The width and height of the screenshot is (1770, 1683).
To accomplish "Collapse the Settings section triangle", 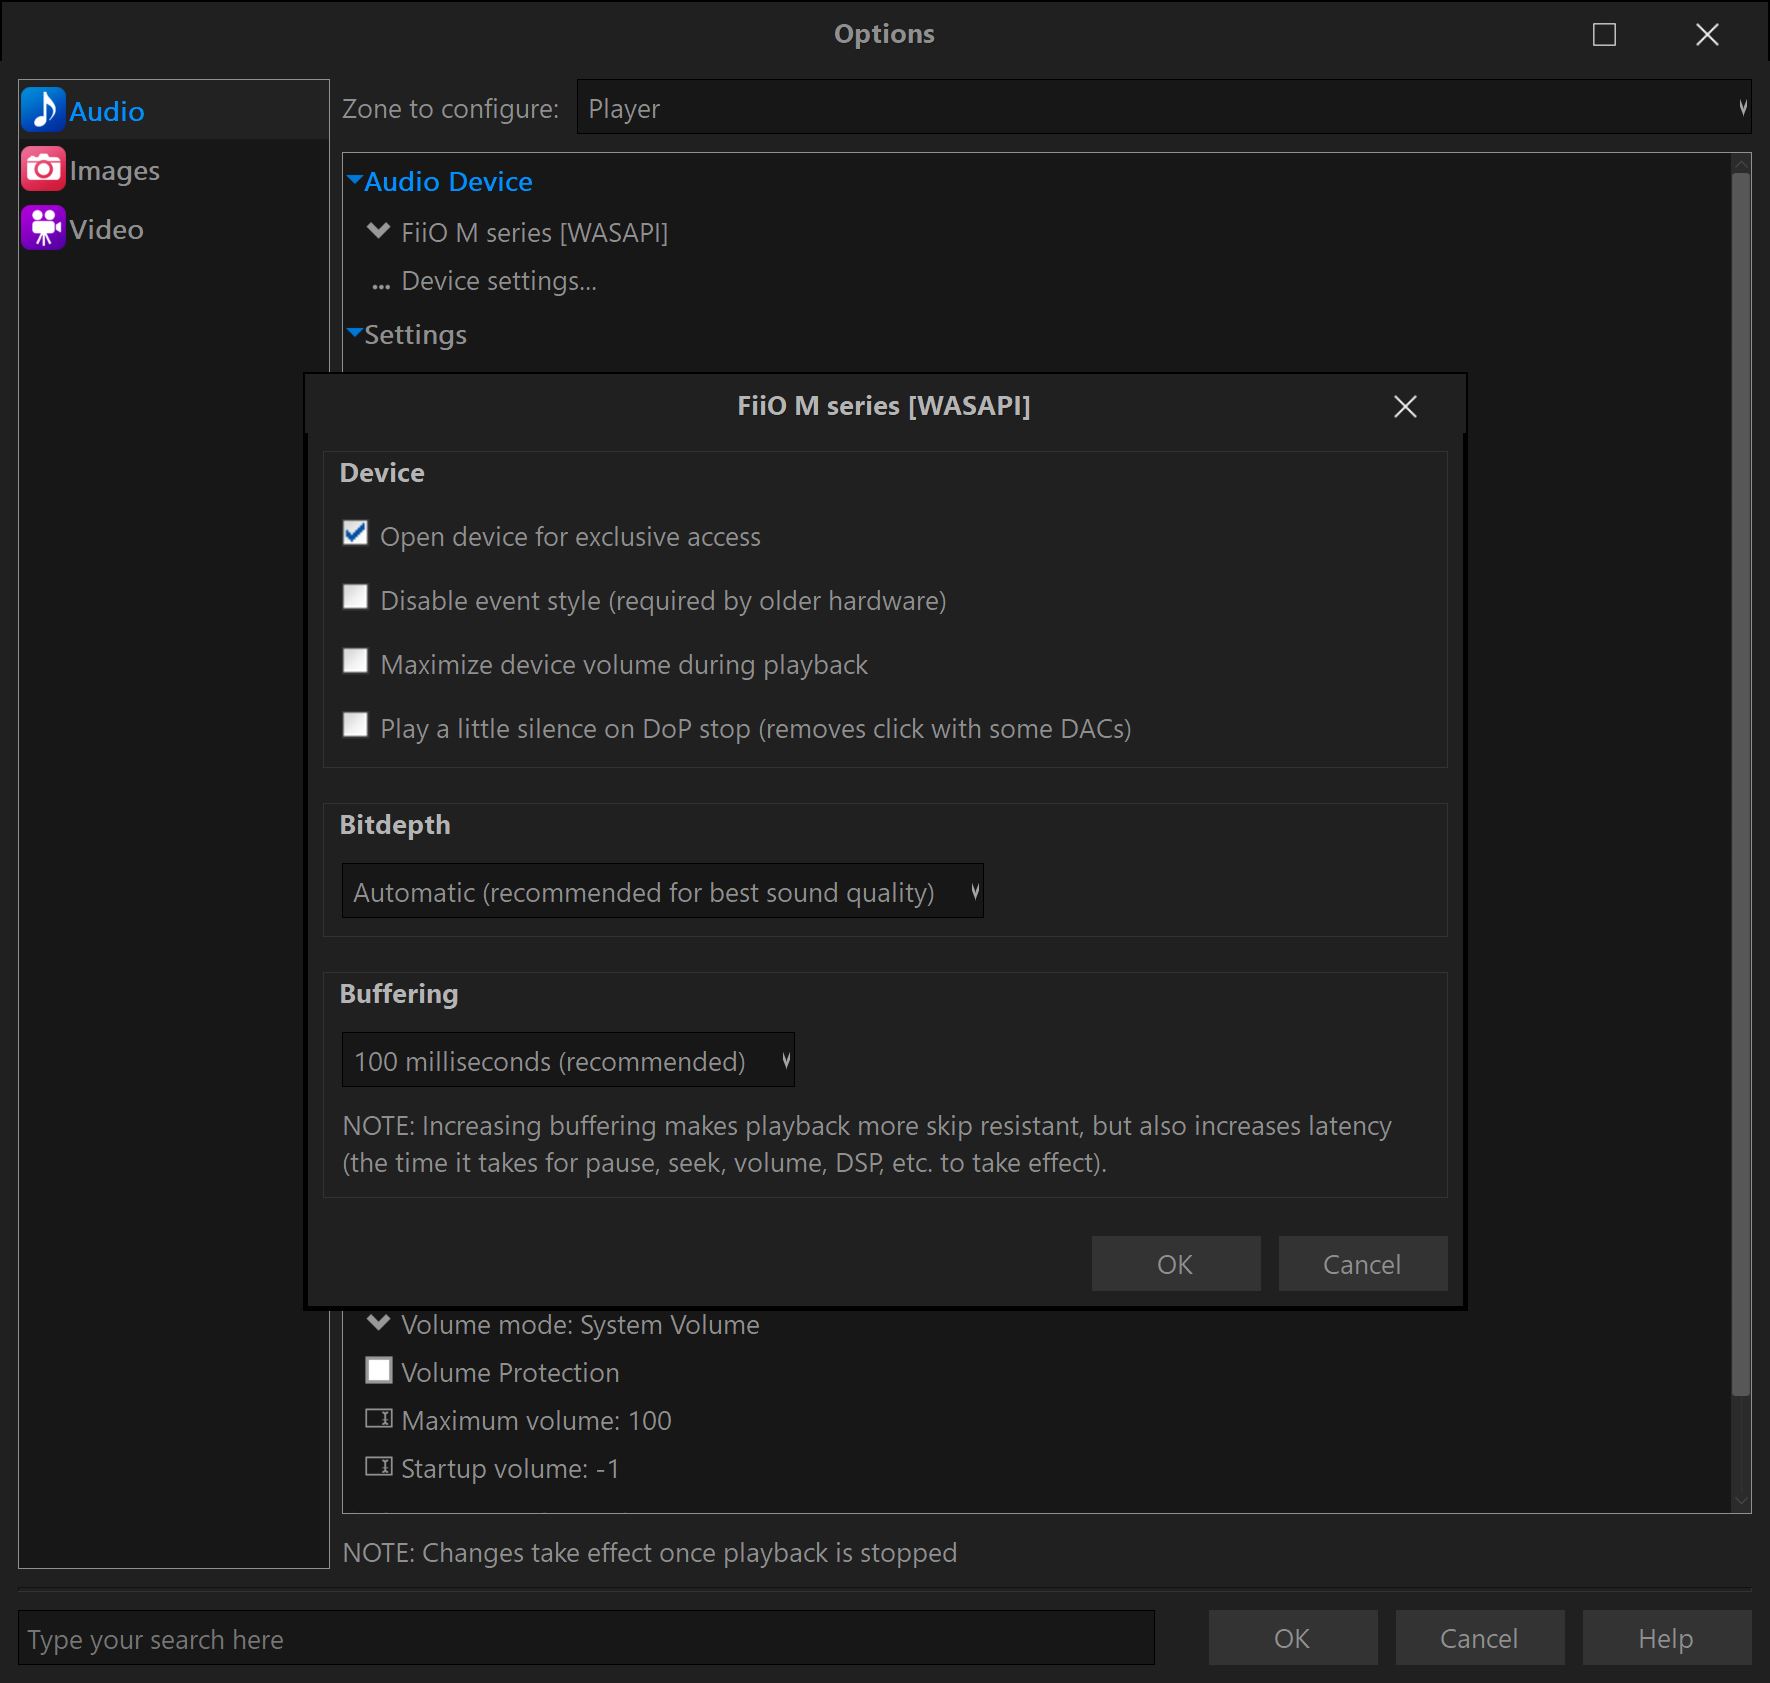I will coord(354,332).
